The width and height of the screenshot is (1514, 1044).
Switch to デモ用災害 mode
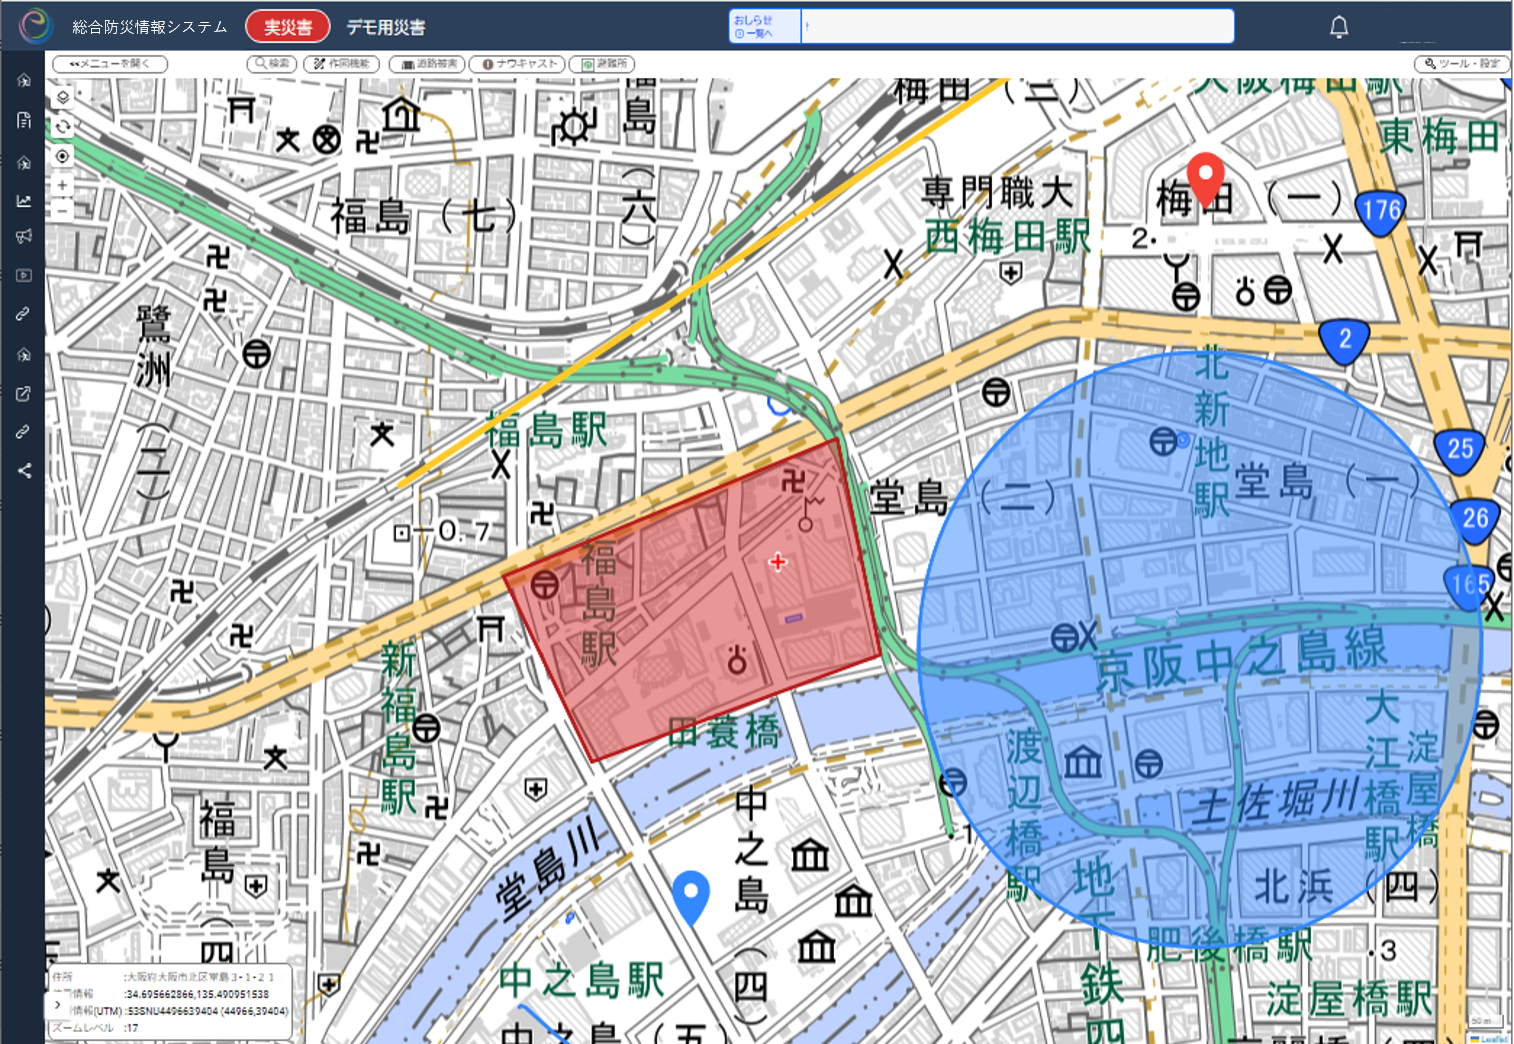click(386, 27)
